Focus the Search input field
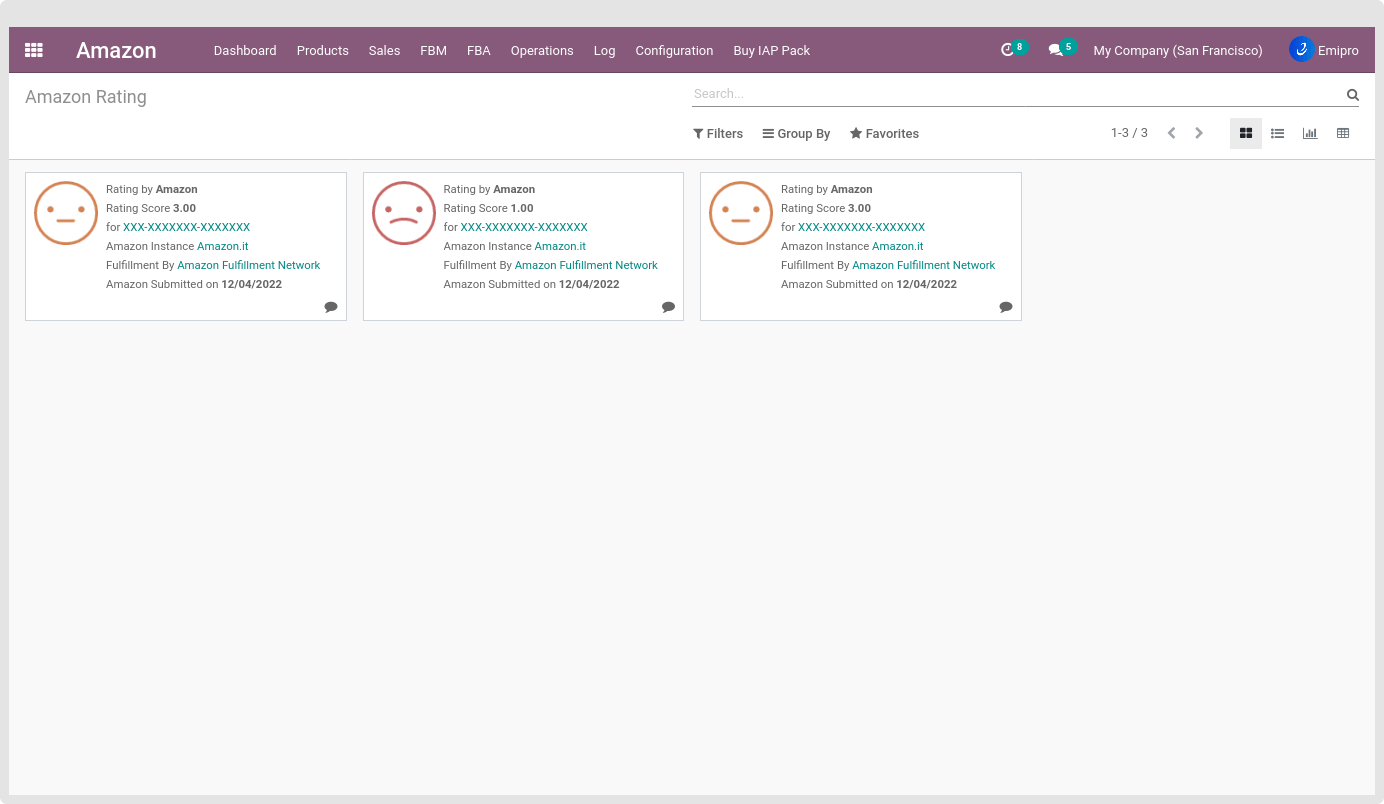Viewport: 1384px width, 804px height. (x=1015, y=94)
